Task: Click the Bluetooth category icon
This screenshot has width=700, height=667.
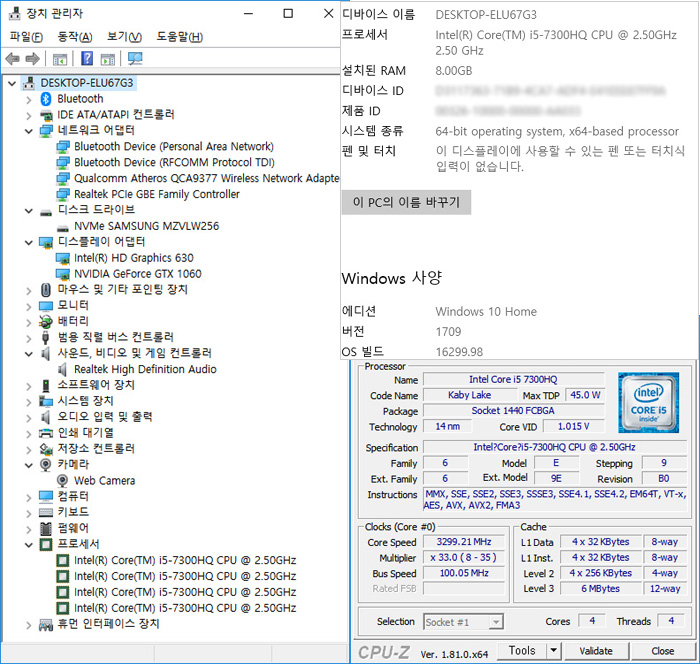Action: (x=46, y=99)
